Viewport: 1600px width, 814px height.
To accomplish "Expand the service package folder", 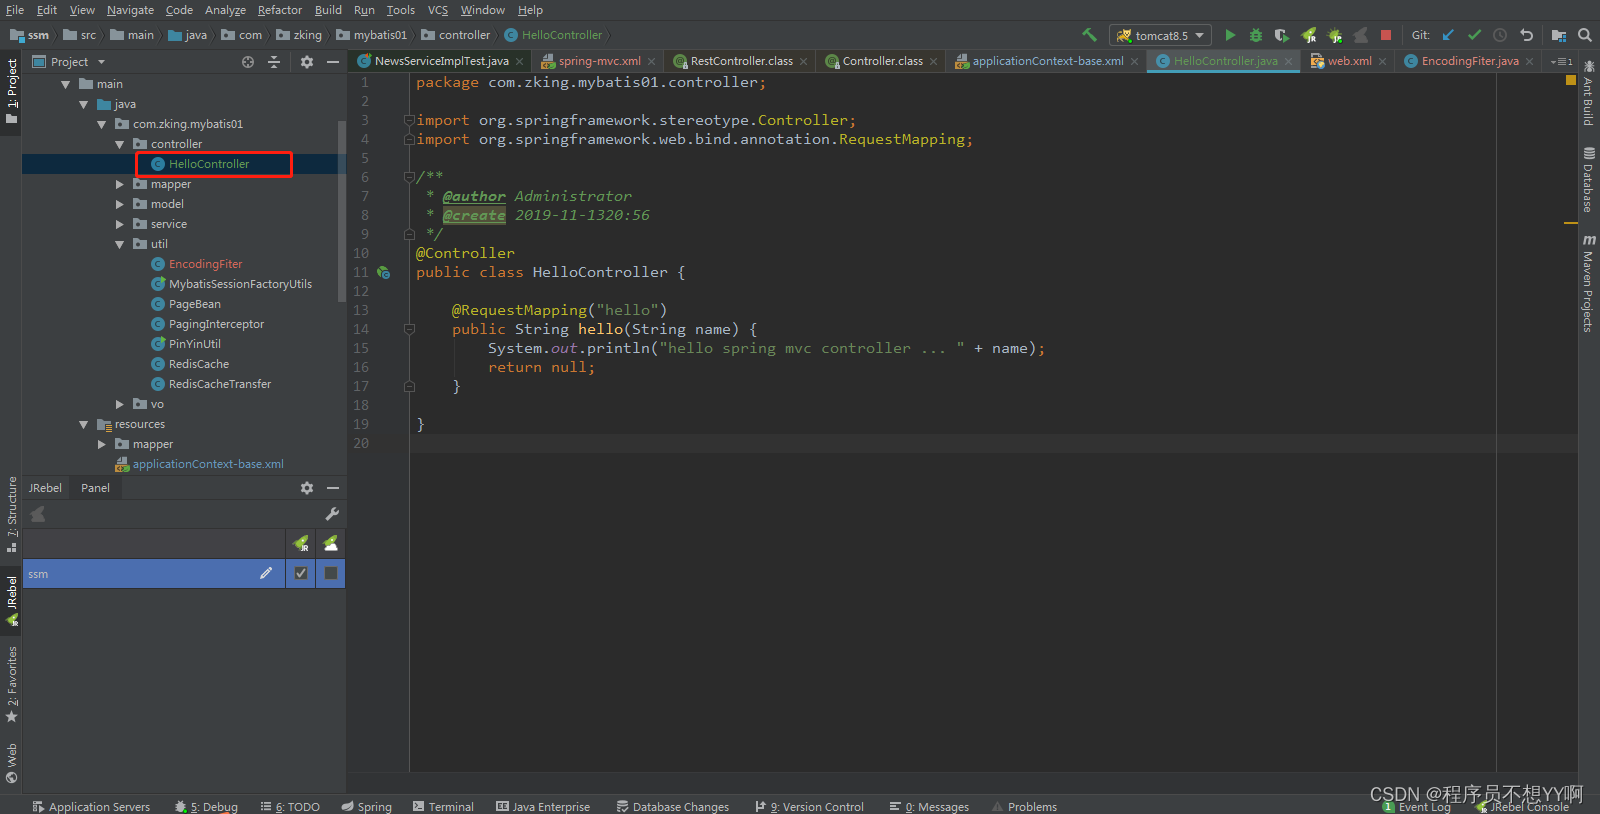I will [x=120, y=224].
